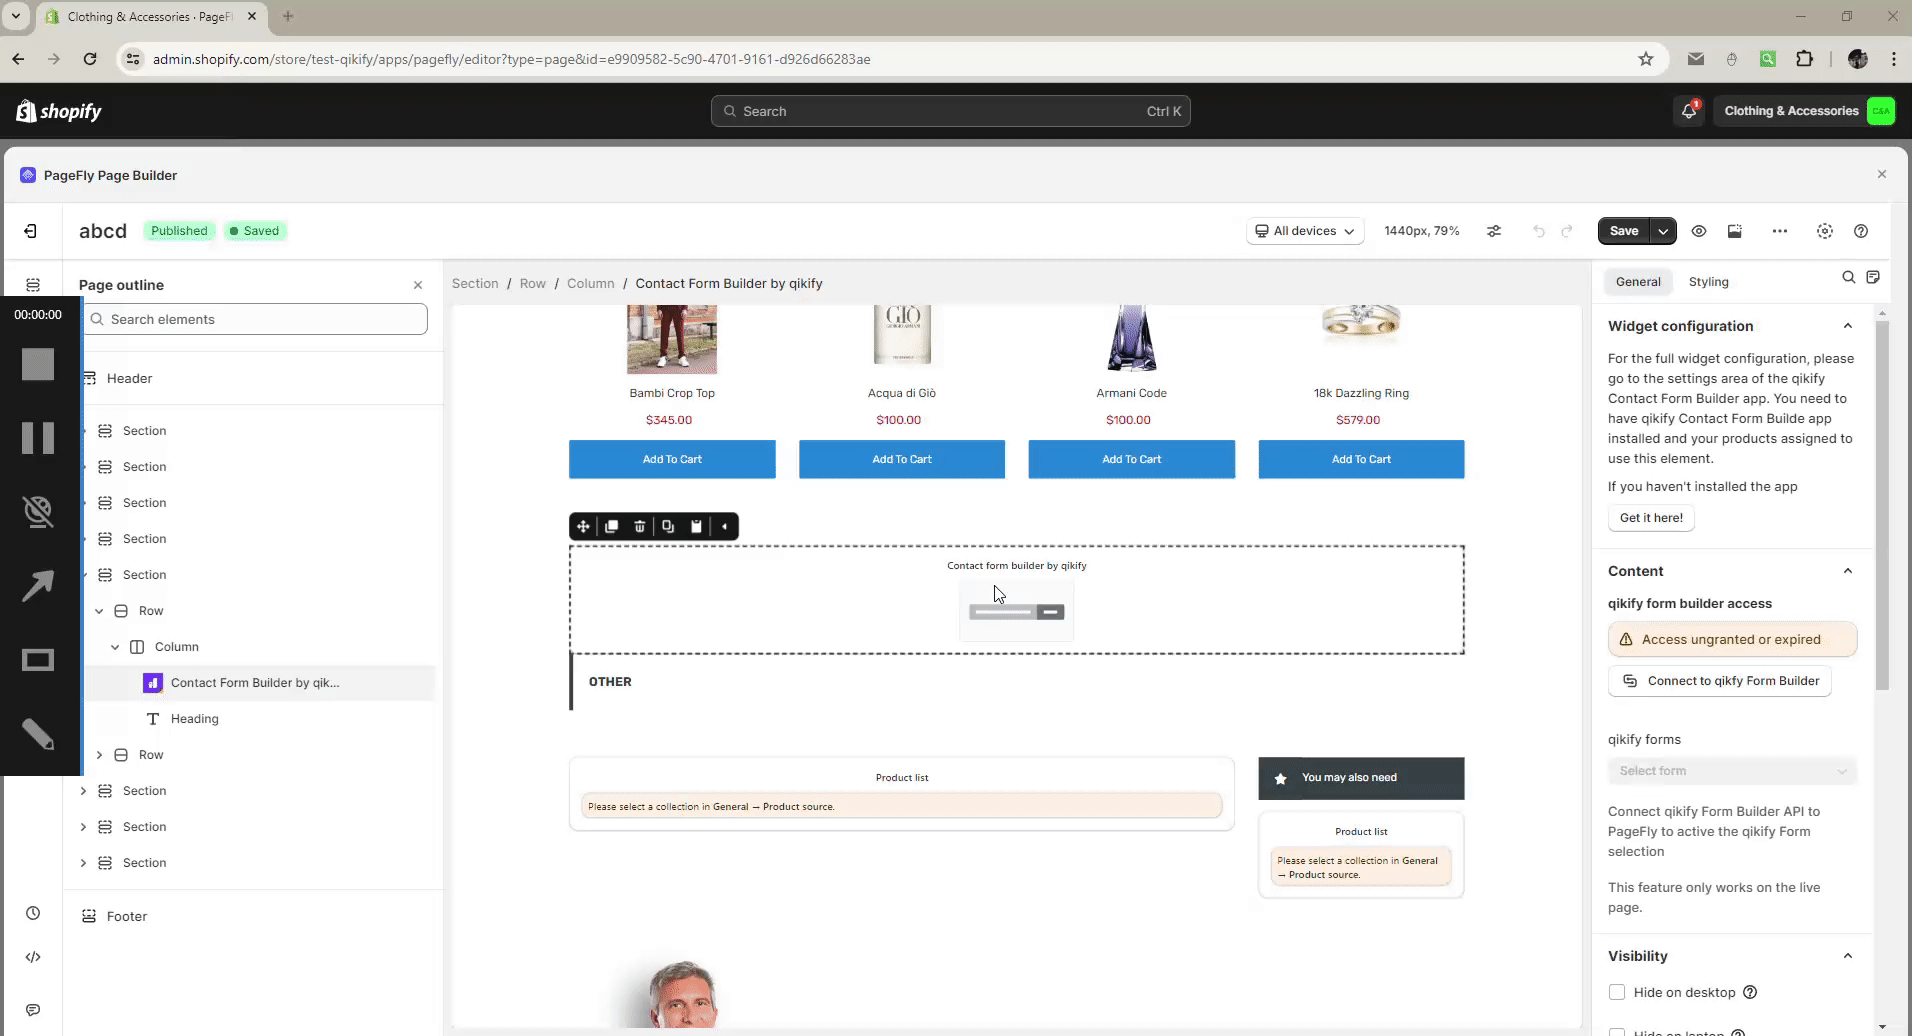The image size is (1912, 1036).
Task: Click the undo arrow icon
Action: point(1538,231)
